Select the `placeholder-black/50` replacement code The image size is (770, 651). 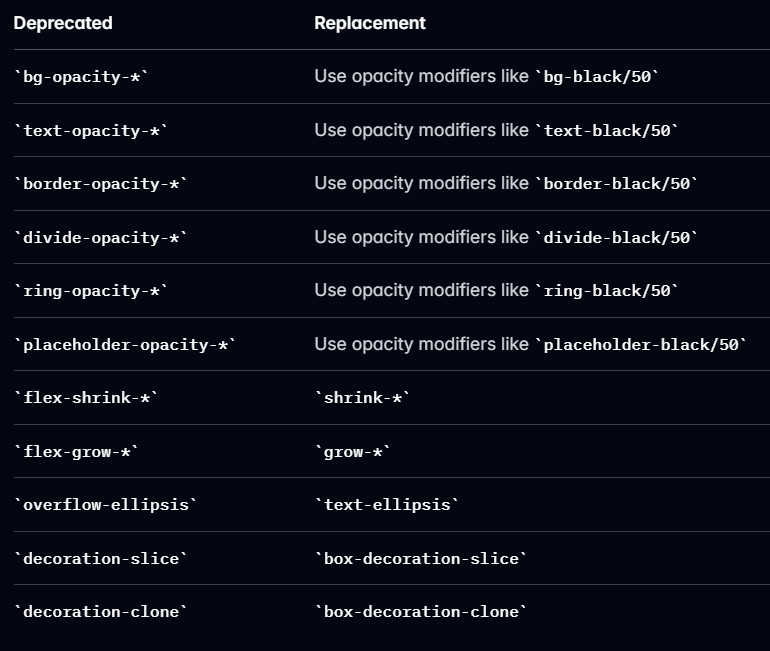coord(641,345)
